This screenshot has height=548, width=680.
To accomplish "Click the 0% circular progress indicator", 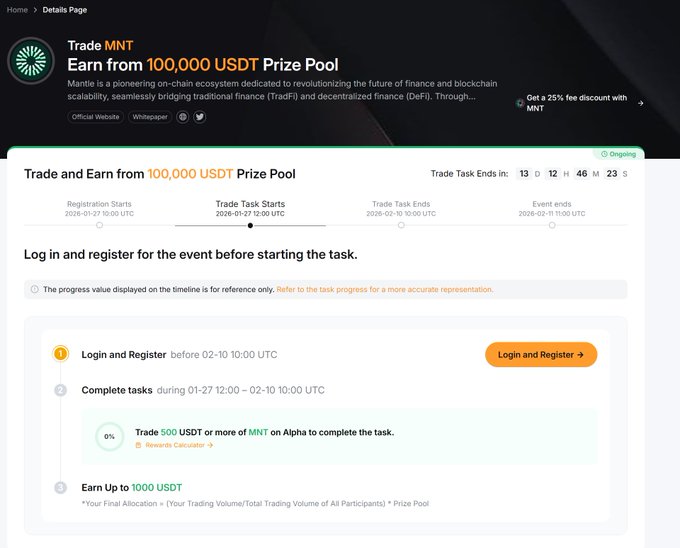I will click(x=109, y=437).
